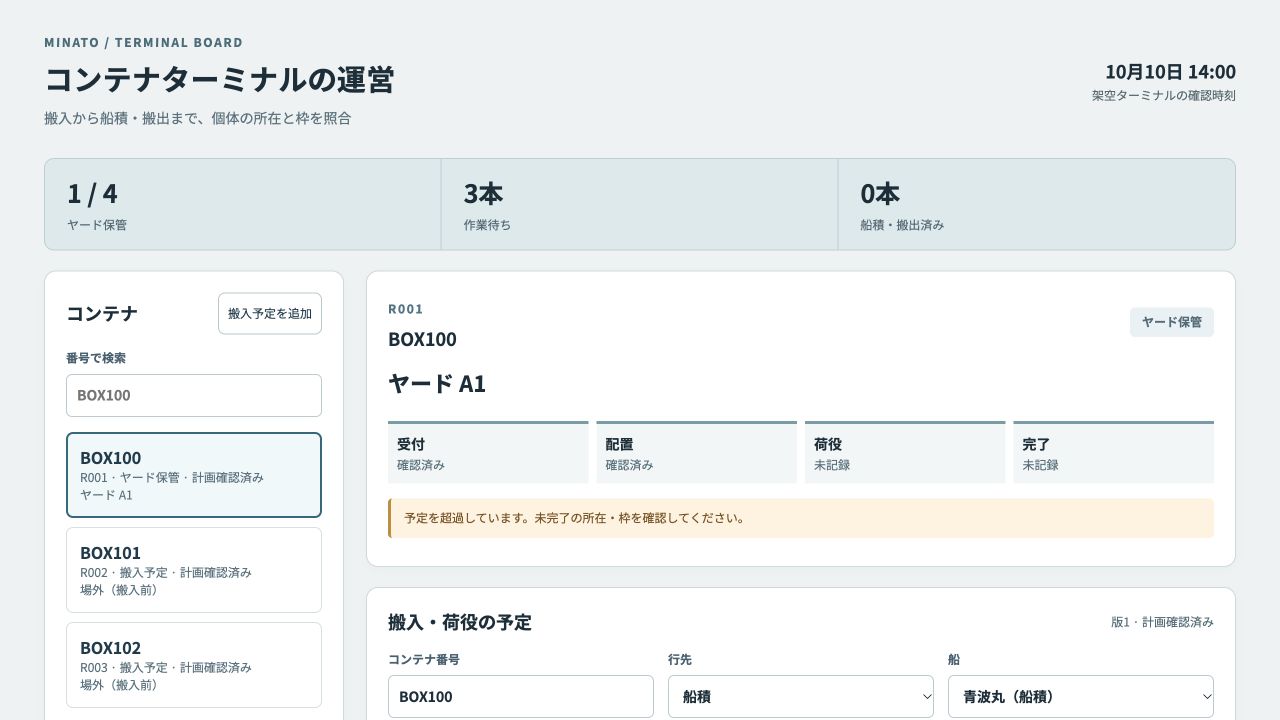
Task: Click the R001 reference code in detail panel
Action: pyautogui.click(x=406, y=309)
